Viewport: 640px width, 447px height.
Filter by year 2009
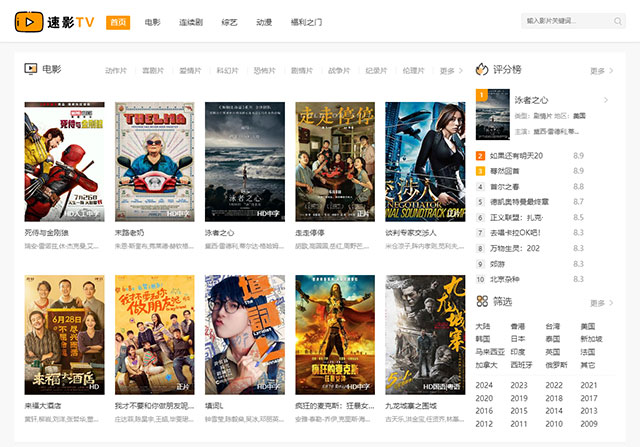(589, 424)
